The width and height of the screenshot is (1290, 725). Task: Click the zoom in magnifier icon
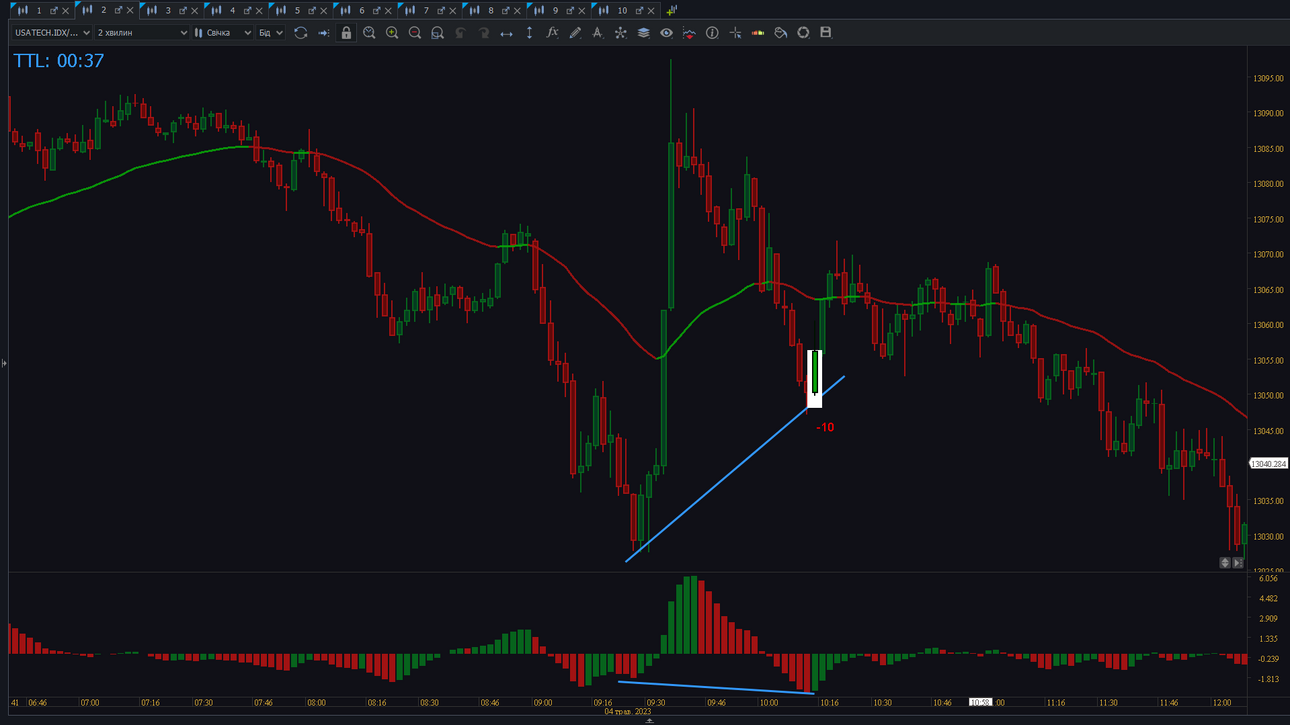click(x=392, y=33)
